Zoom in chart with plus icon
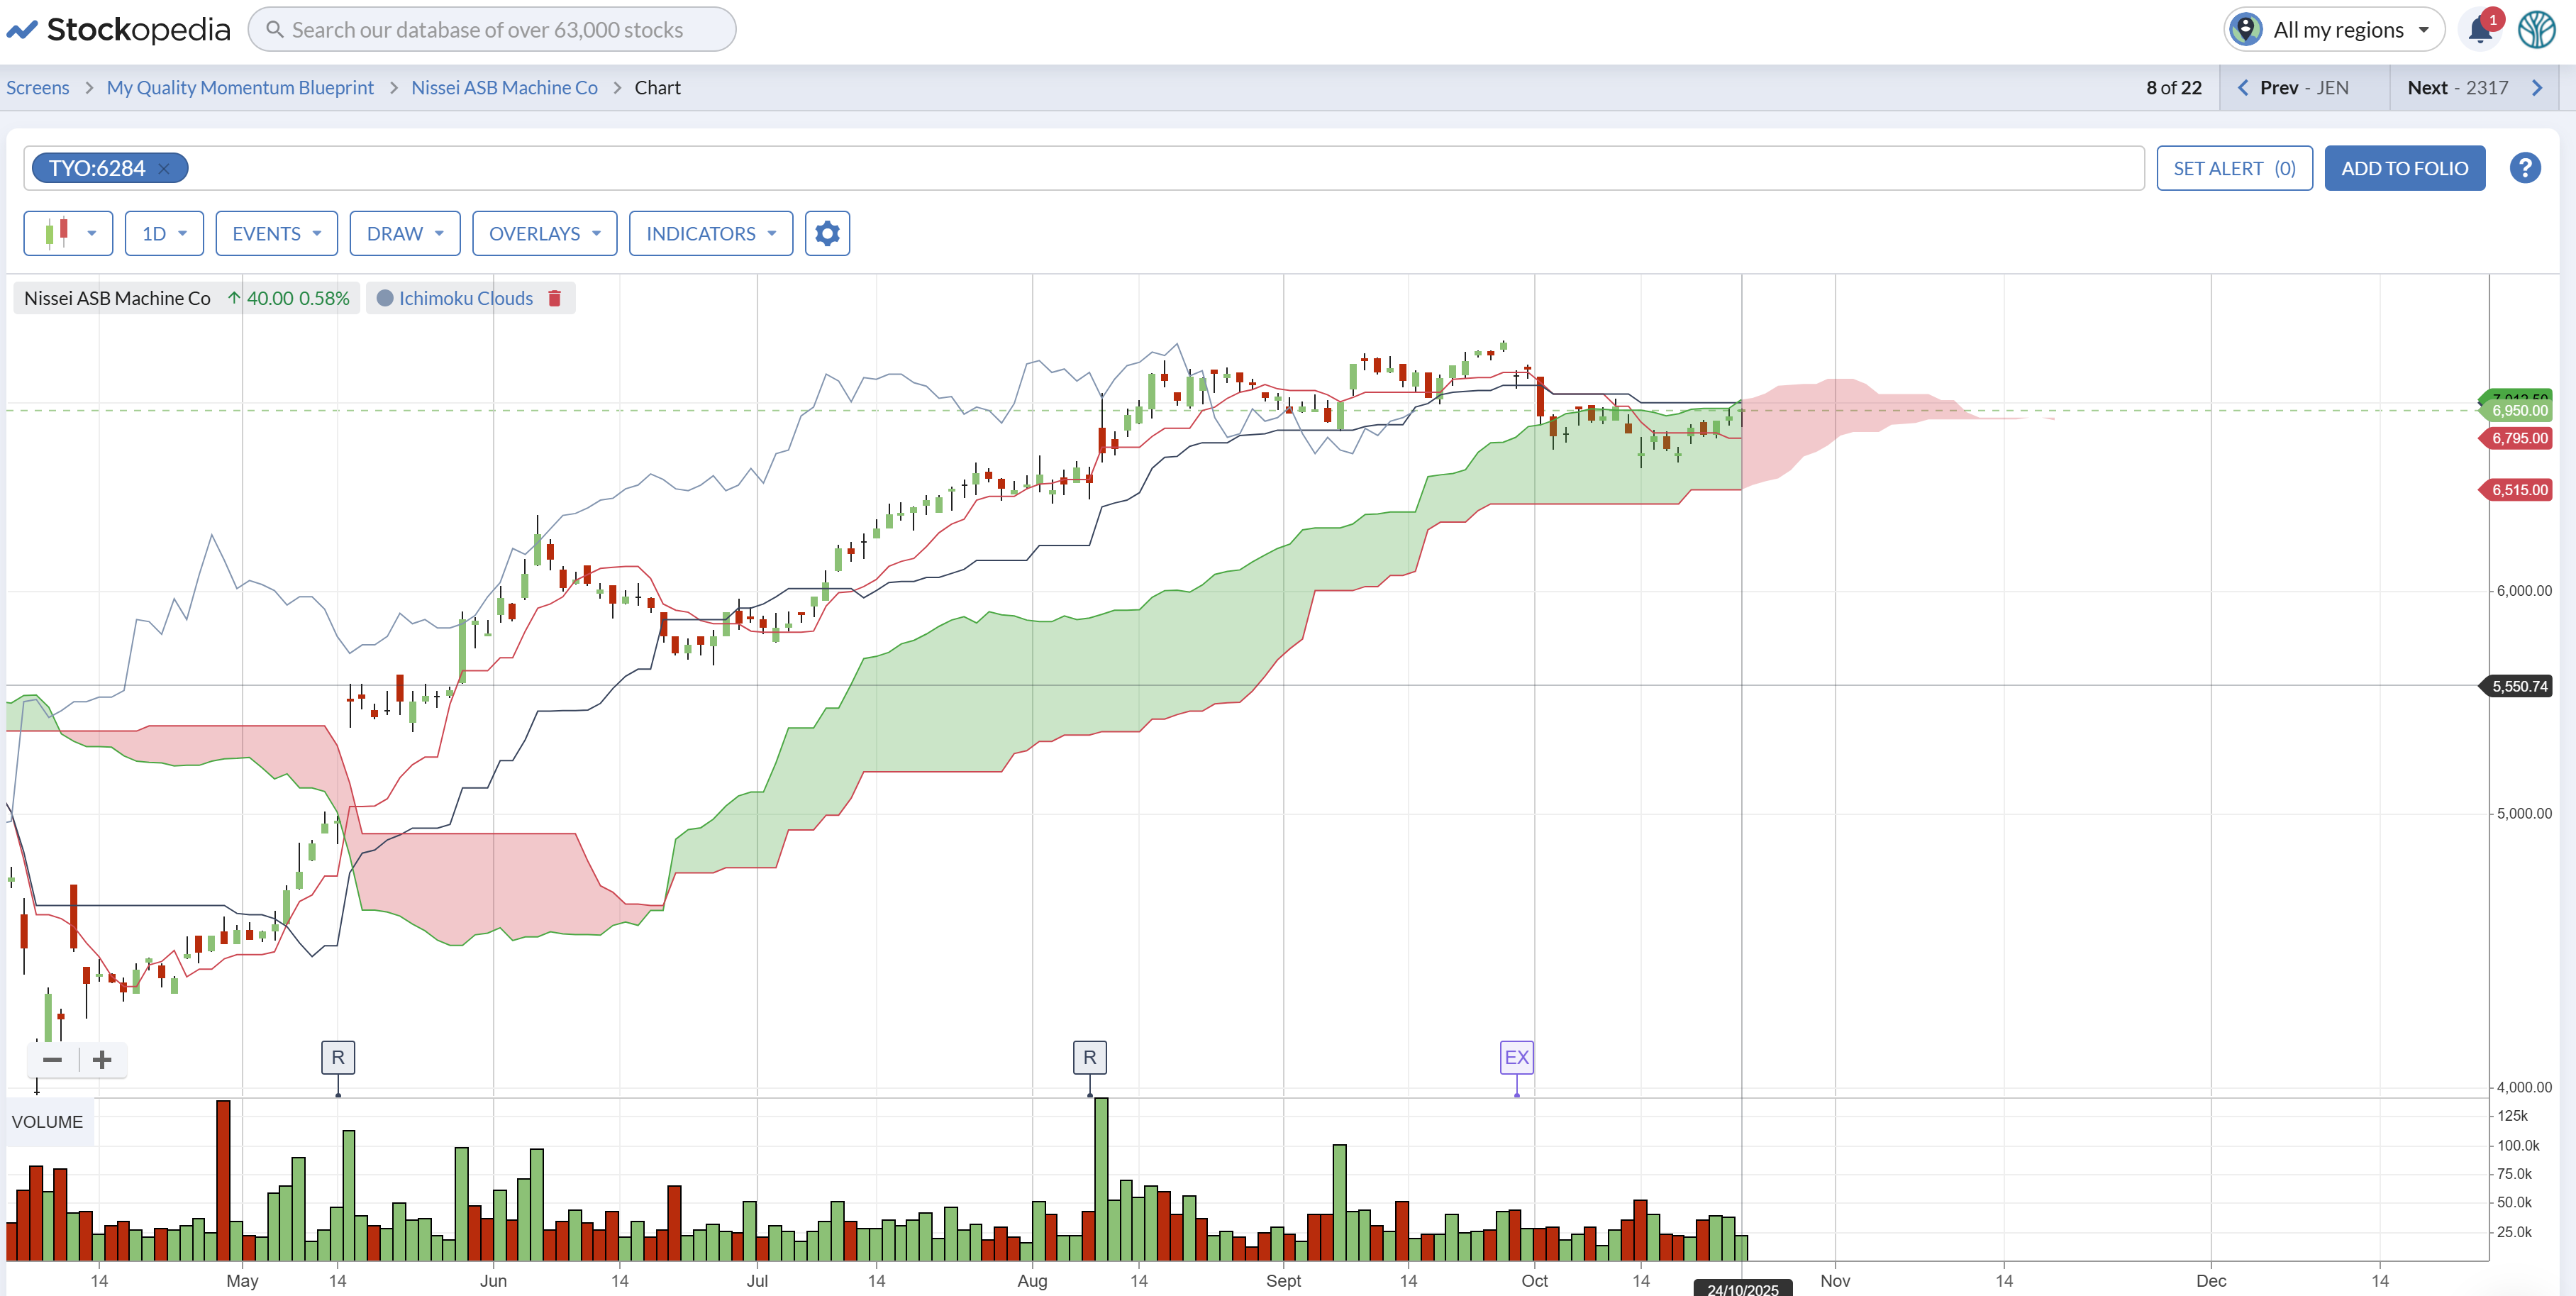Image resolution: width=2576 pixels, height=1296 pixels. pyautogui.click(x=102, y=1060)
